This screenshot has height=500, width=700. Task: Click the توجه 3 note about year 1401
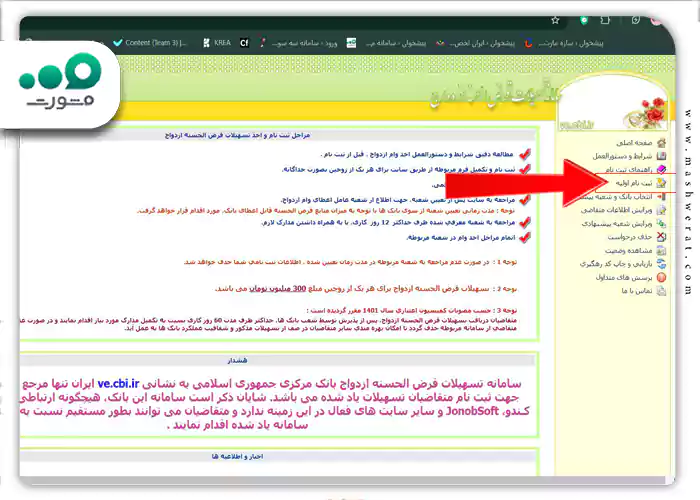point(412,310)
